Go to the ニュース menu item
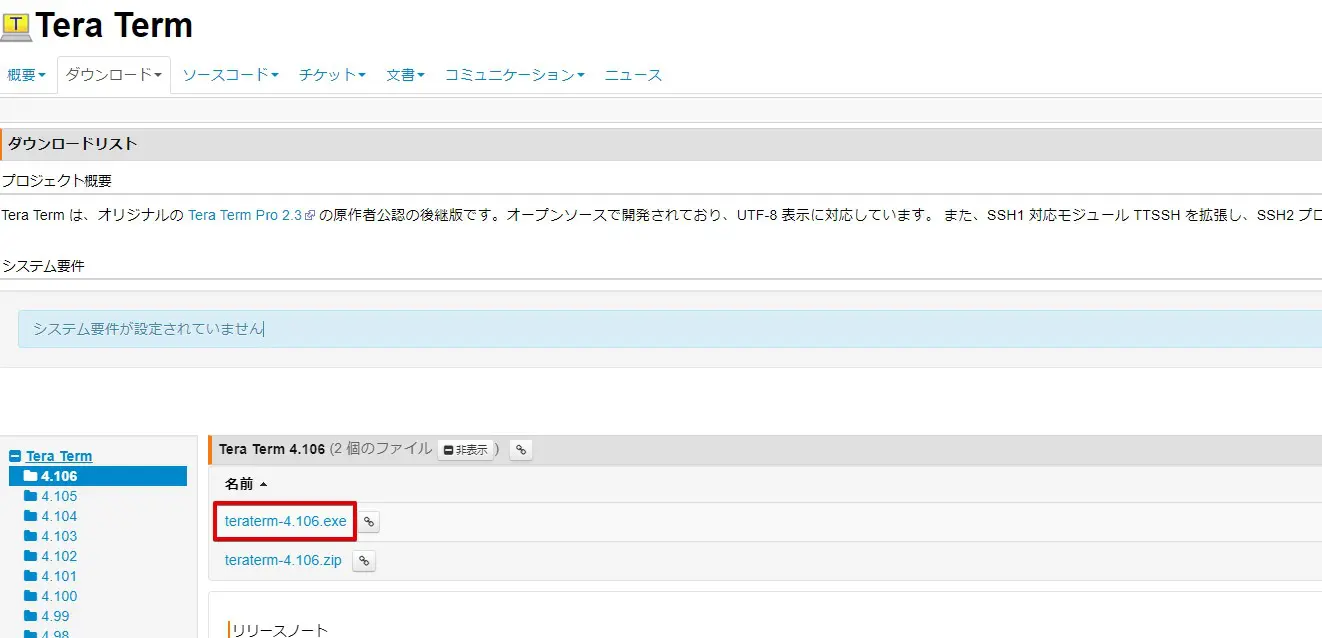 (x=633, y=75)
